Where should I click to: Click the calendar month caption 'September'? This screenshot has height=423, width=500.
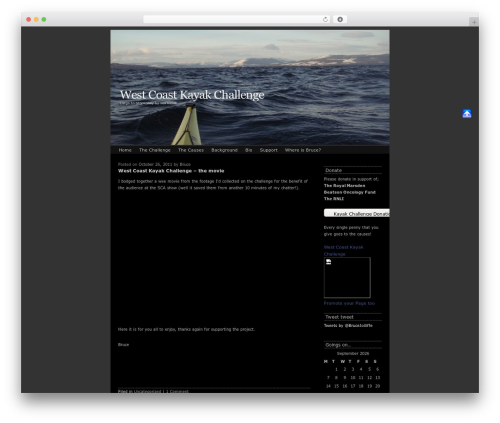(x=353, y=354)
